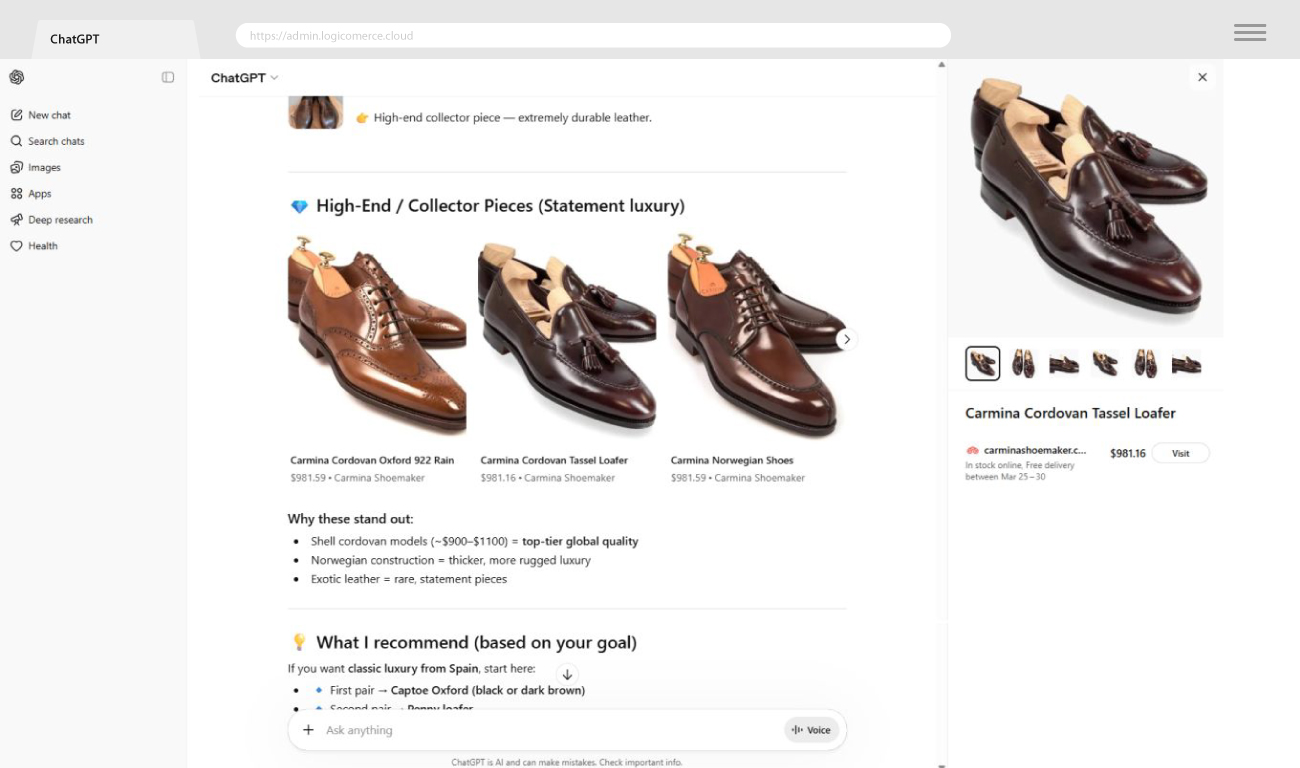The height and width of the screenshot is (768, 1300).
Task: Select the ChatGPT browser tab
Action: click(115, 39)
